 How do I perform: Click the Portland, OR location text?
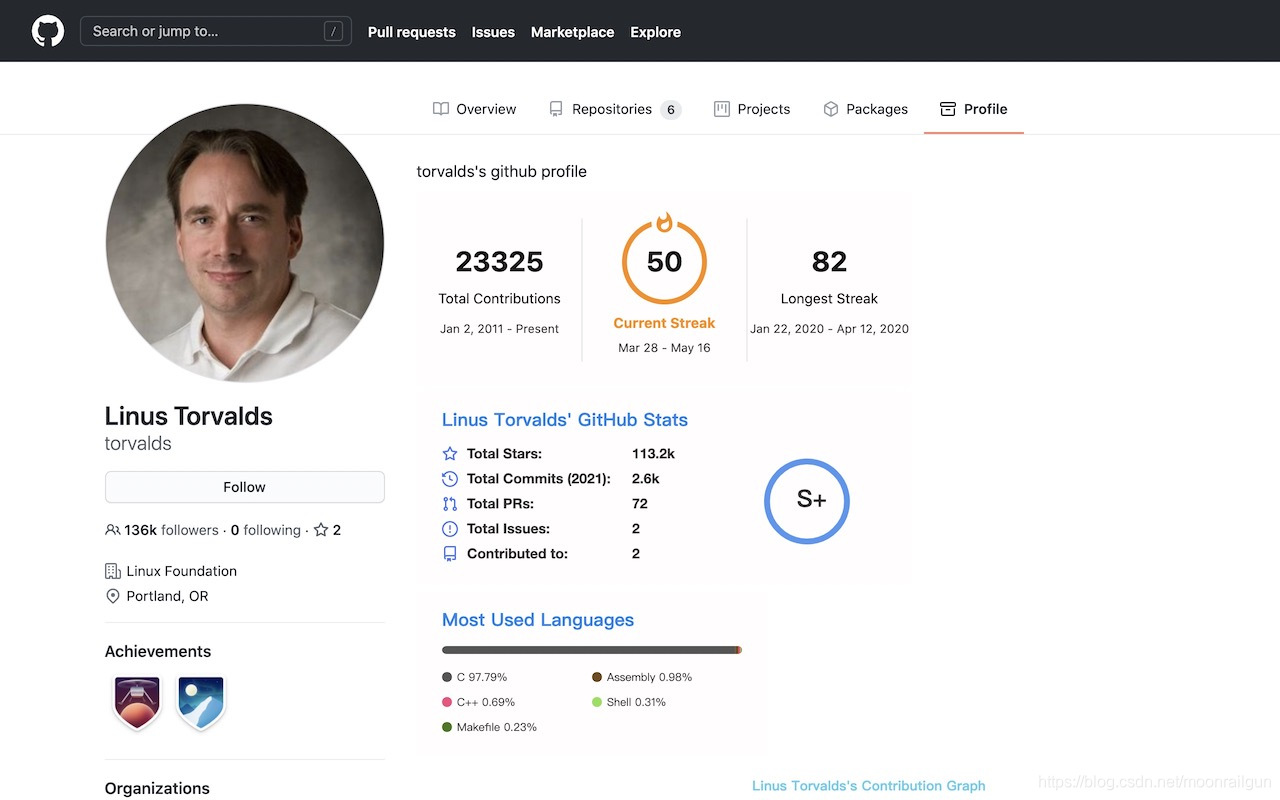[168, 596]
